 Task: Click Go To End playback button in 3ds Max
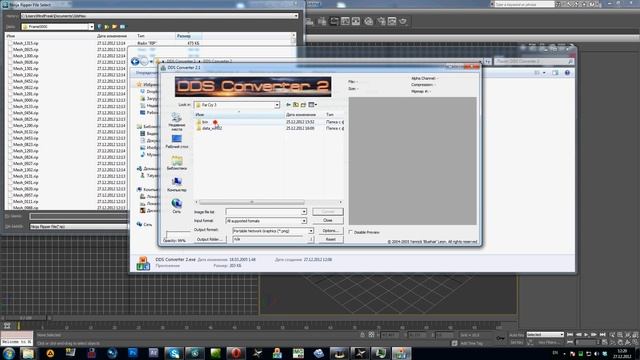pos(602,335)
